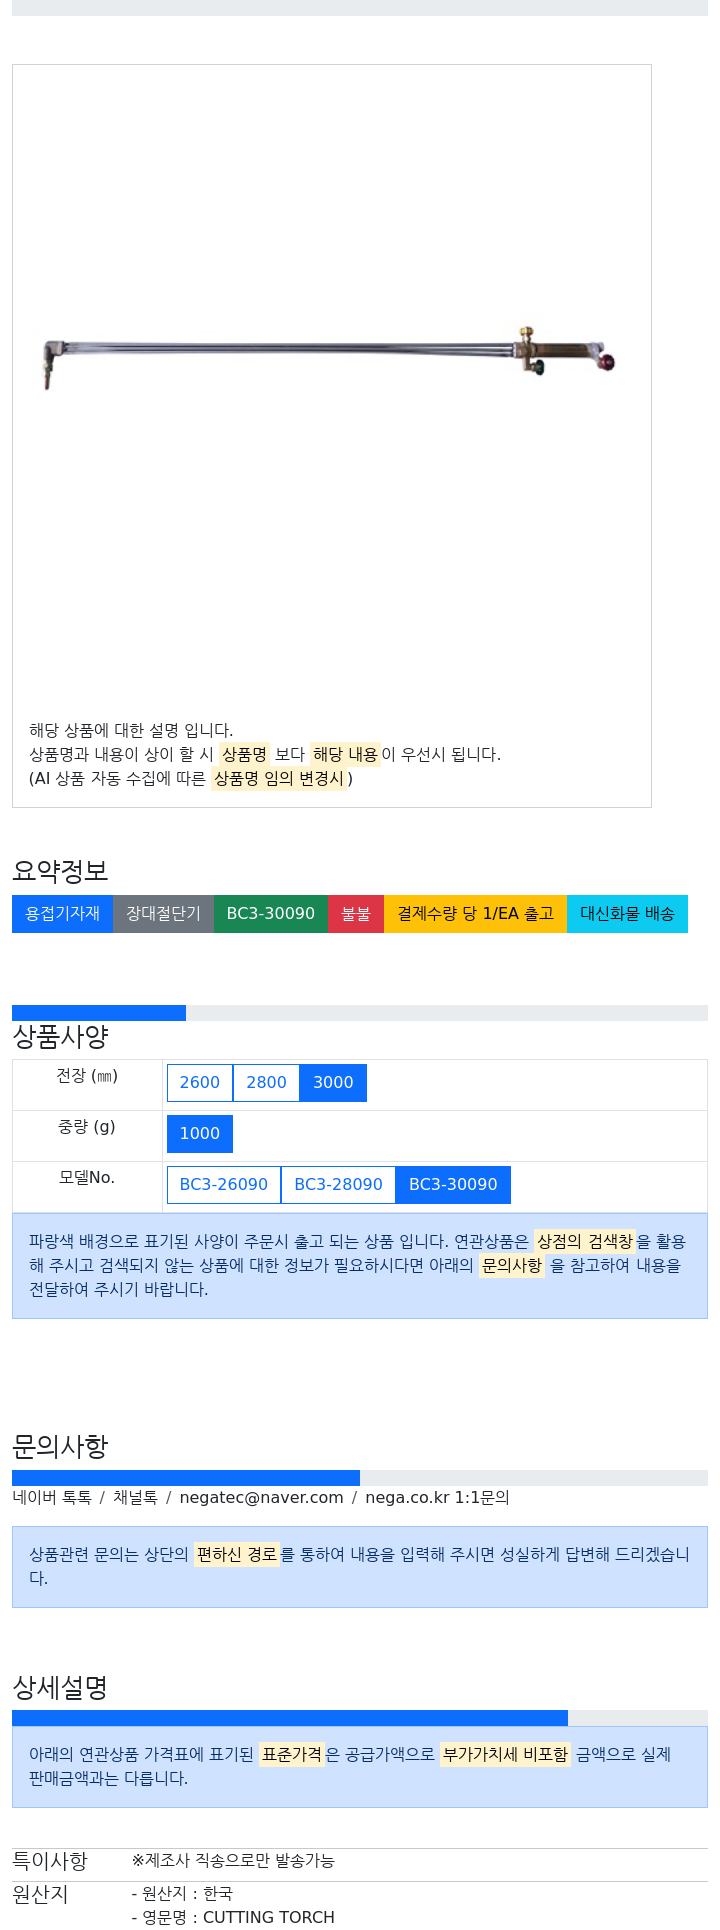This screenshot has width=720, height=1930.
Task: Select the 2600 length option
Action: [200, 1082]
